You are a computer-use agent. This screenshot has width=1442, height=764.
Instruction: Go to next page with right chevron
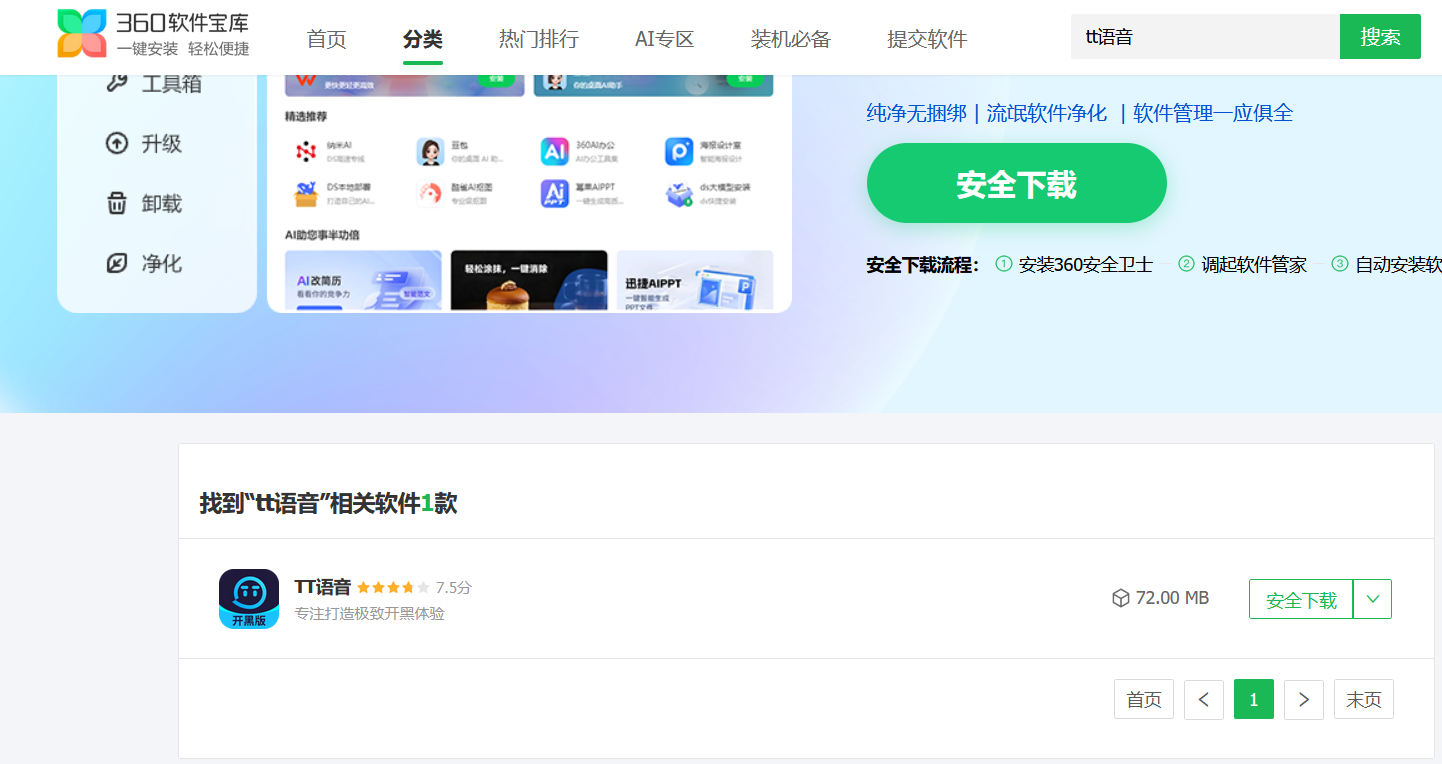1303,700
